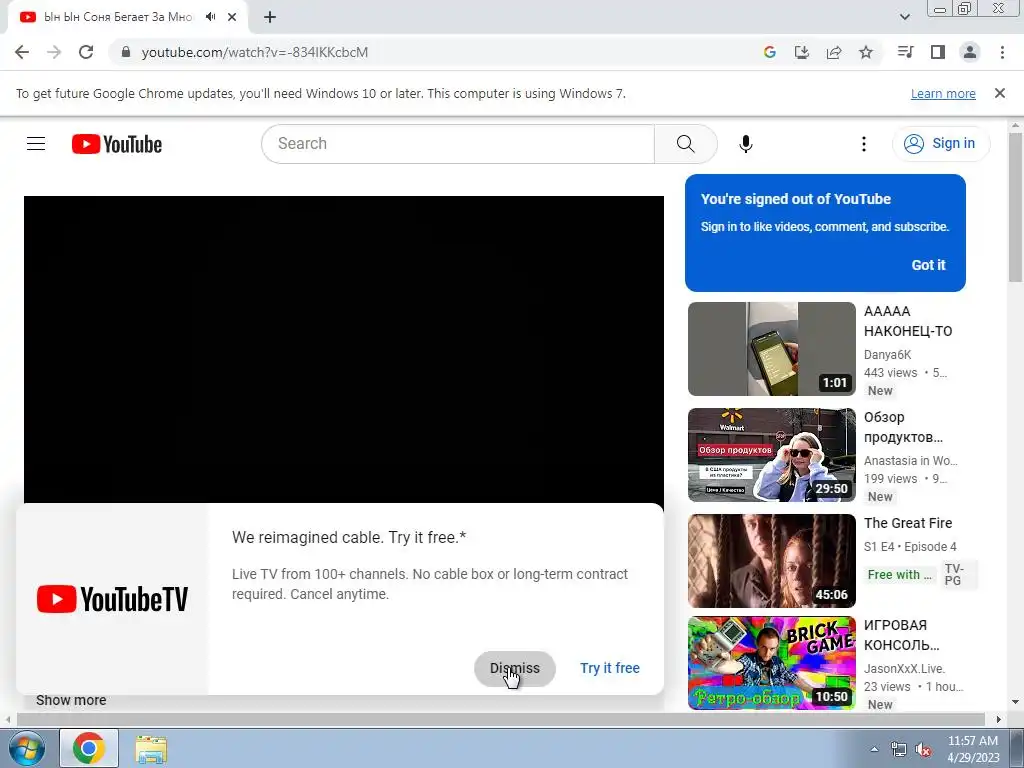Open the ИГРОВАЯ КОНСОЛЬ video title
This screenshot has width=1024, height=768.
pyautogui.click(x=901, y=635)
